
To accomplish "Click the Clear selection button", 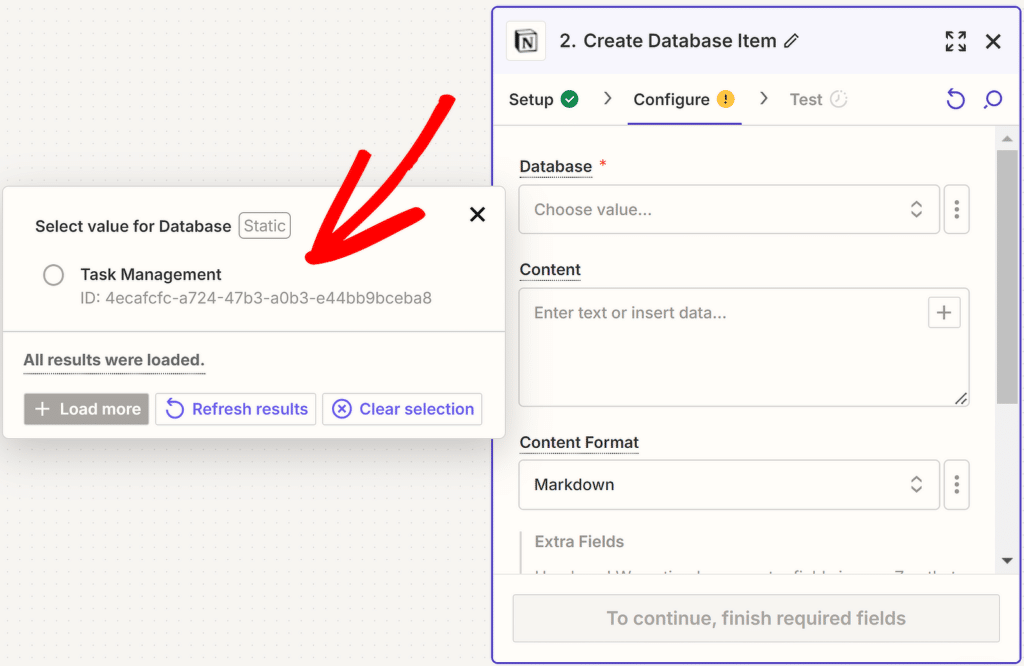I will 402,409.
